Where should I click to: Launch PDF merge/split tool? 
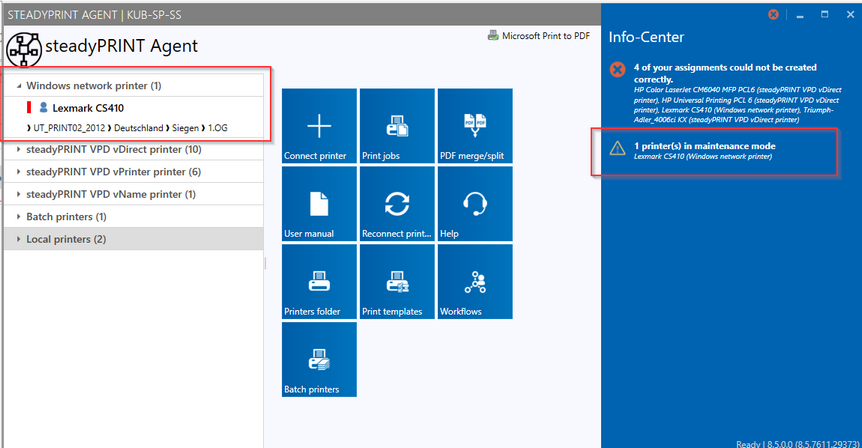[475, 126]
